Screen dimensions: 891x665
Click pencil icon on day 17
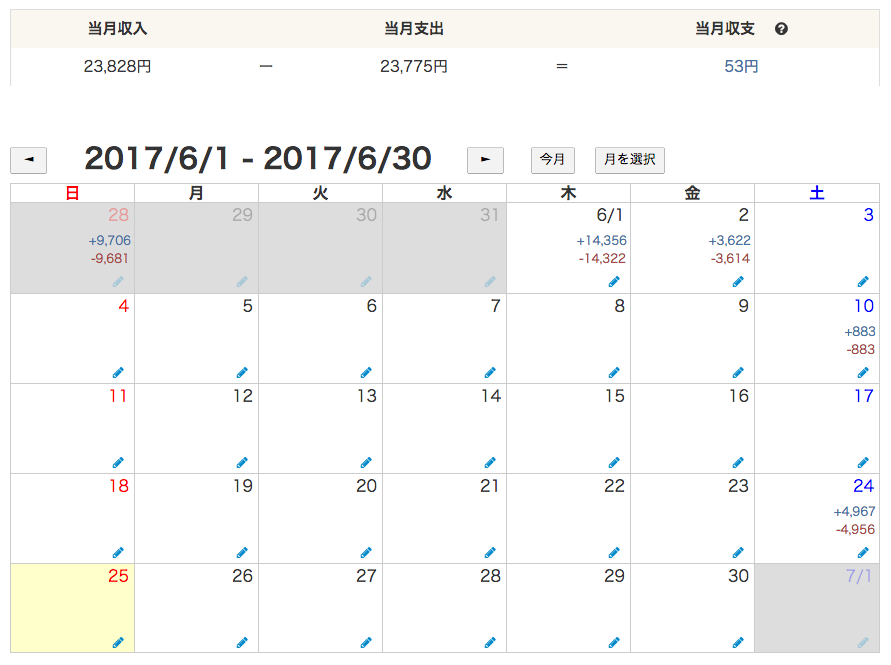[x=863, y=462]
